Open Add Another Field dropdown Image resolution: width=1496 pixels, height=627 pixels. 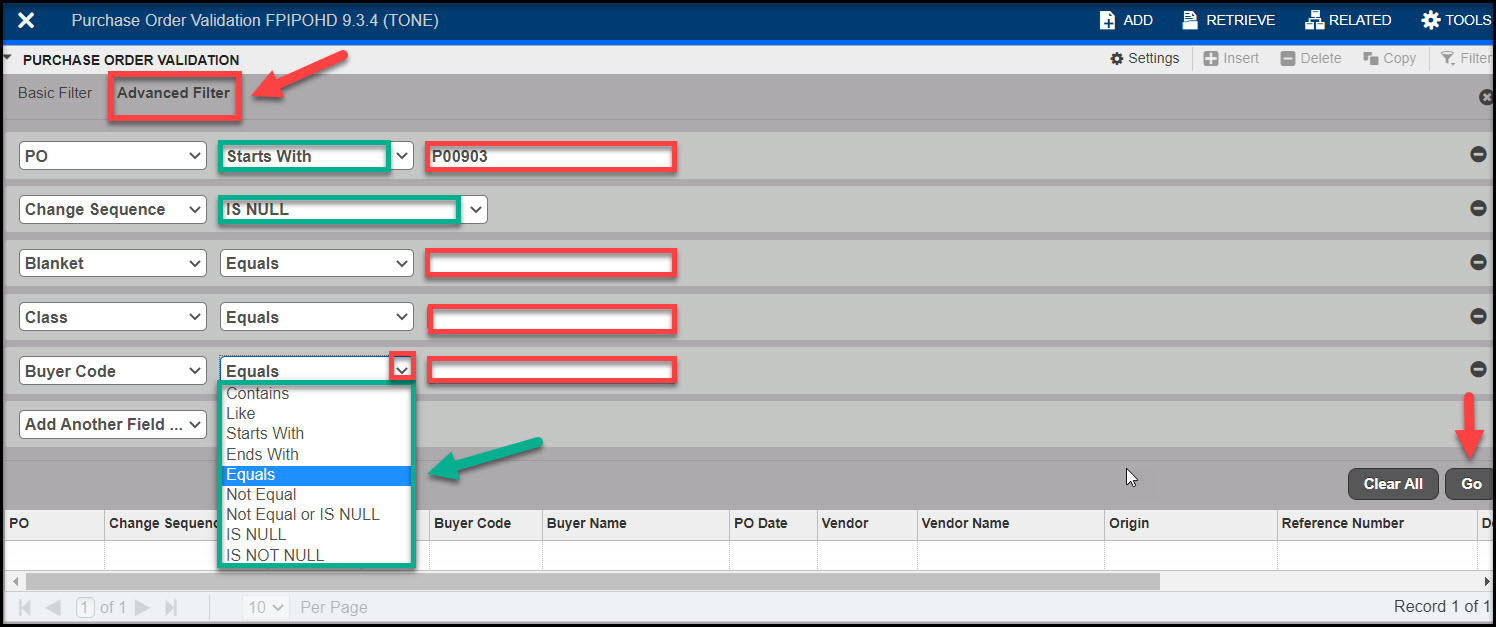pos(113,424)
